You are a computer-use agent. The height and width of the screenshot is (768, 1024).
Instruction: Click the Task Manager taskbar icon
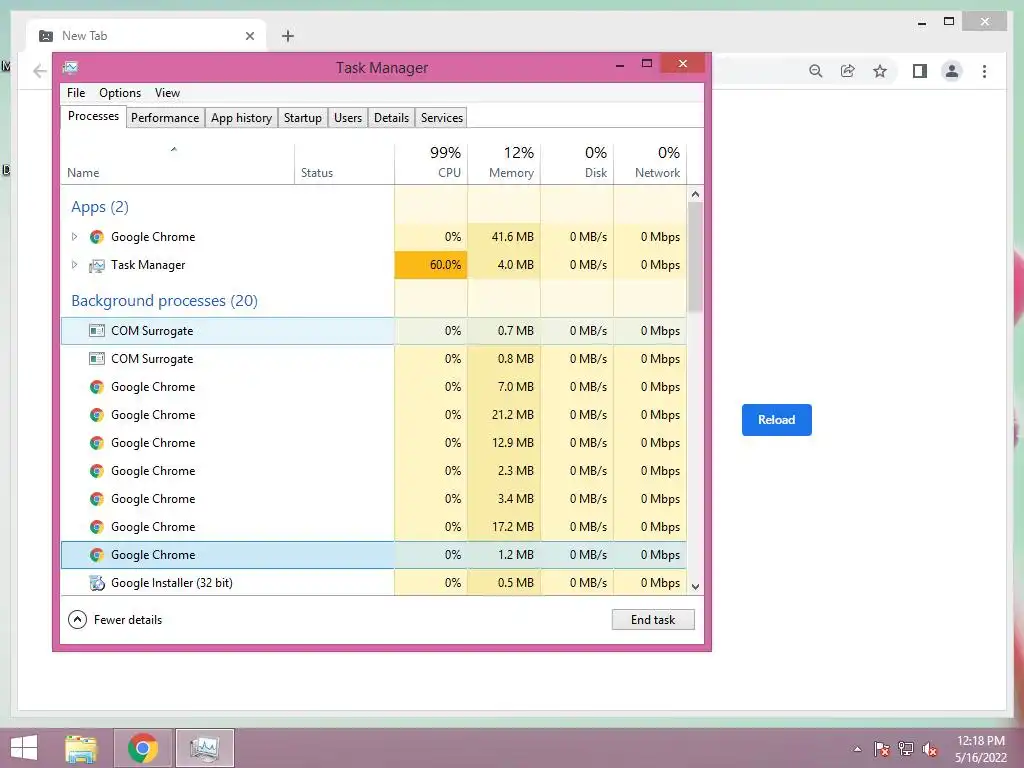point(204,748)
